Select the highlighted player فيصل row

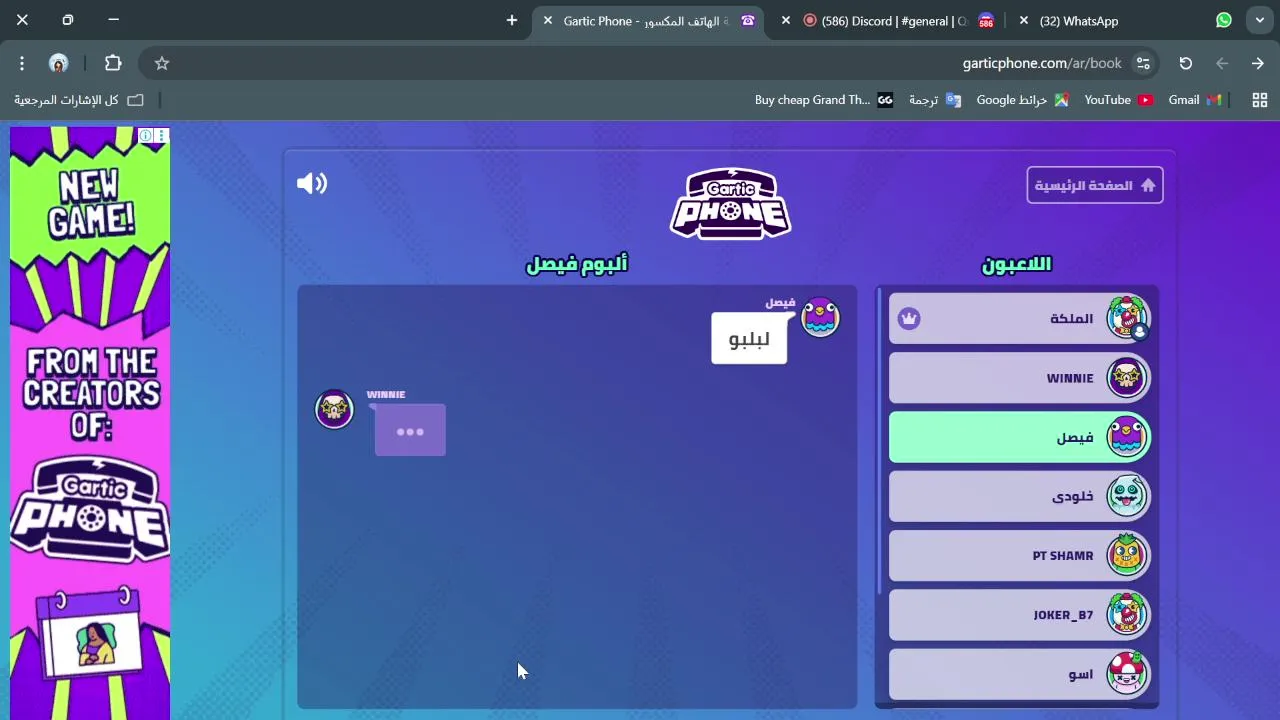click(x=1020, y=437)
